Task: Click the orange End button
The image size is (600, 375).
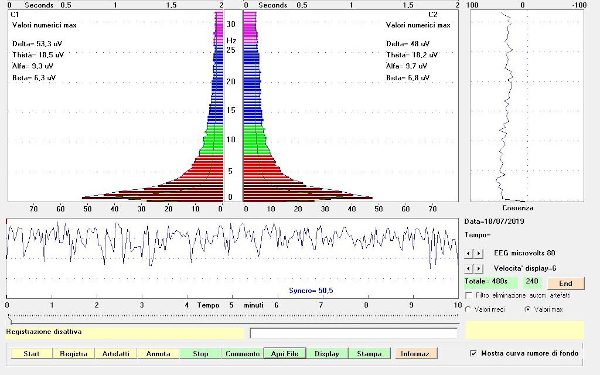Action: pyautogui.click(x=566, y=284)
